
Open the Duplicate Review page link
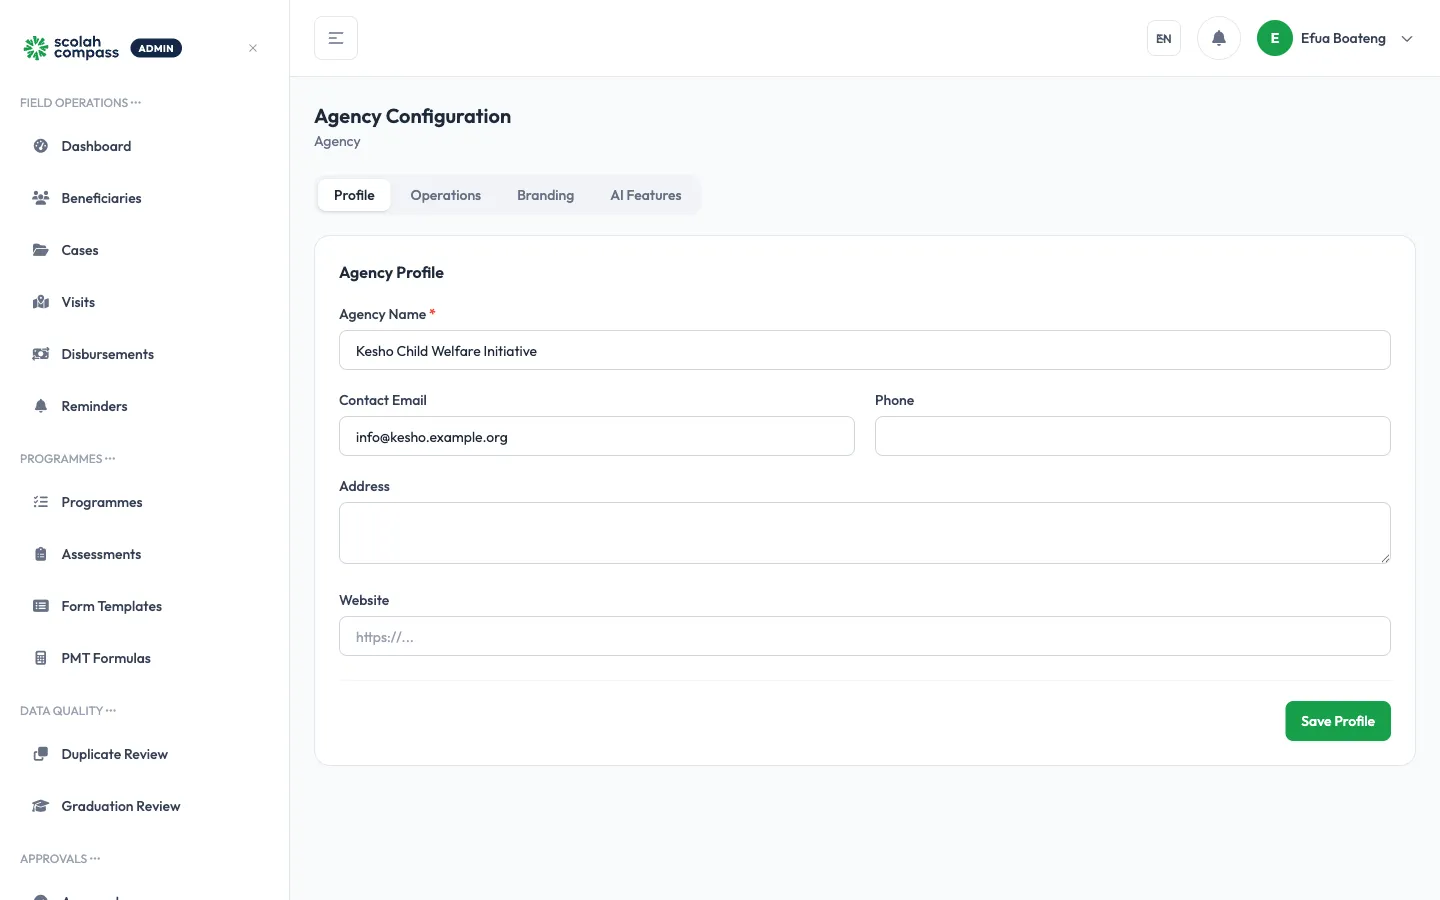pyautogui.click(x=114, y=754)
